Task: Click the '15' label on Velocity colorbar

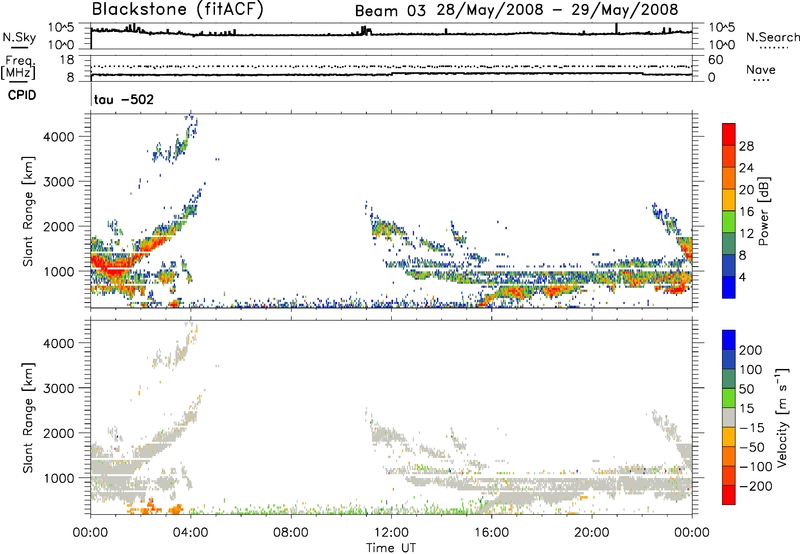Action: point(746,409)
